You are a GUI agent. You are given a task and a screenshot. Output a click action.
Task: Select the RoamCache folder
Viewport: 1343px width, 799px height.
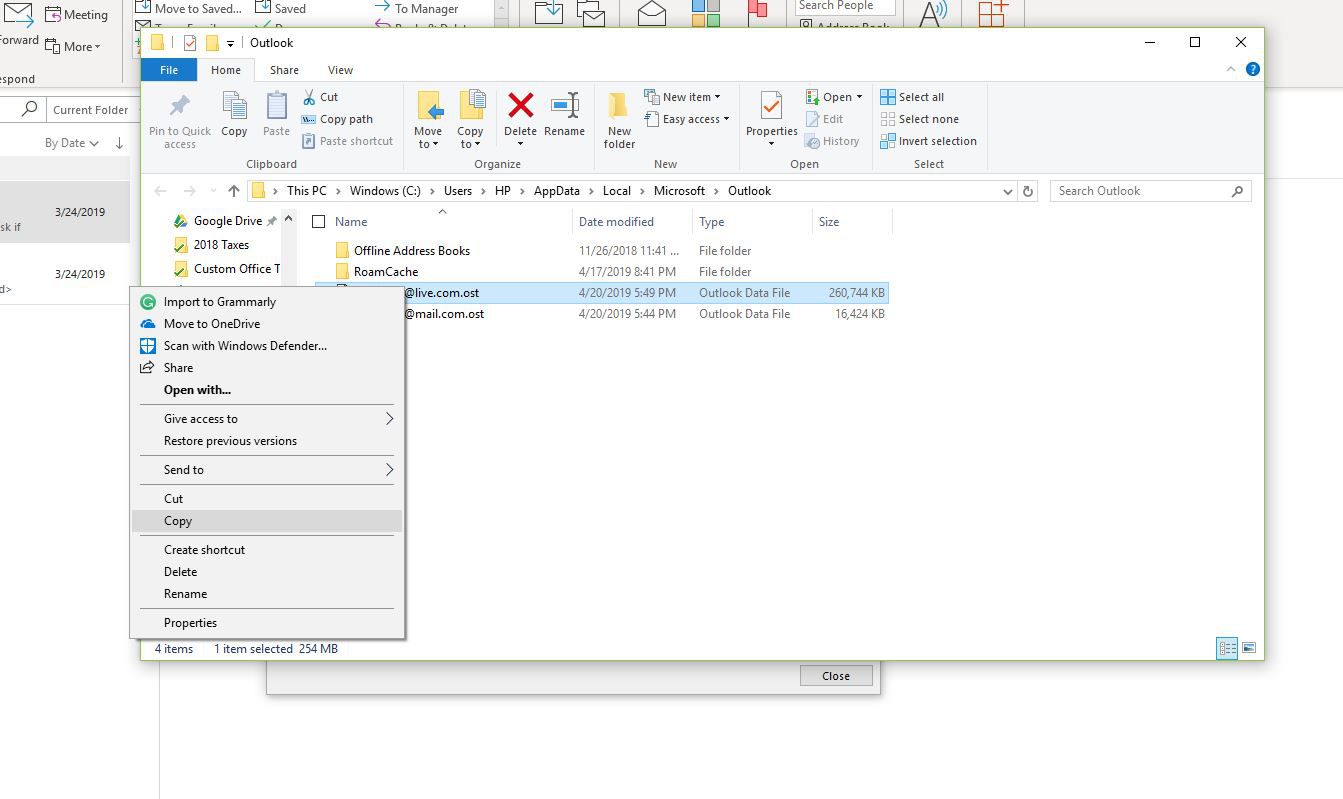[x=386, y=272]
